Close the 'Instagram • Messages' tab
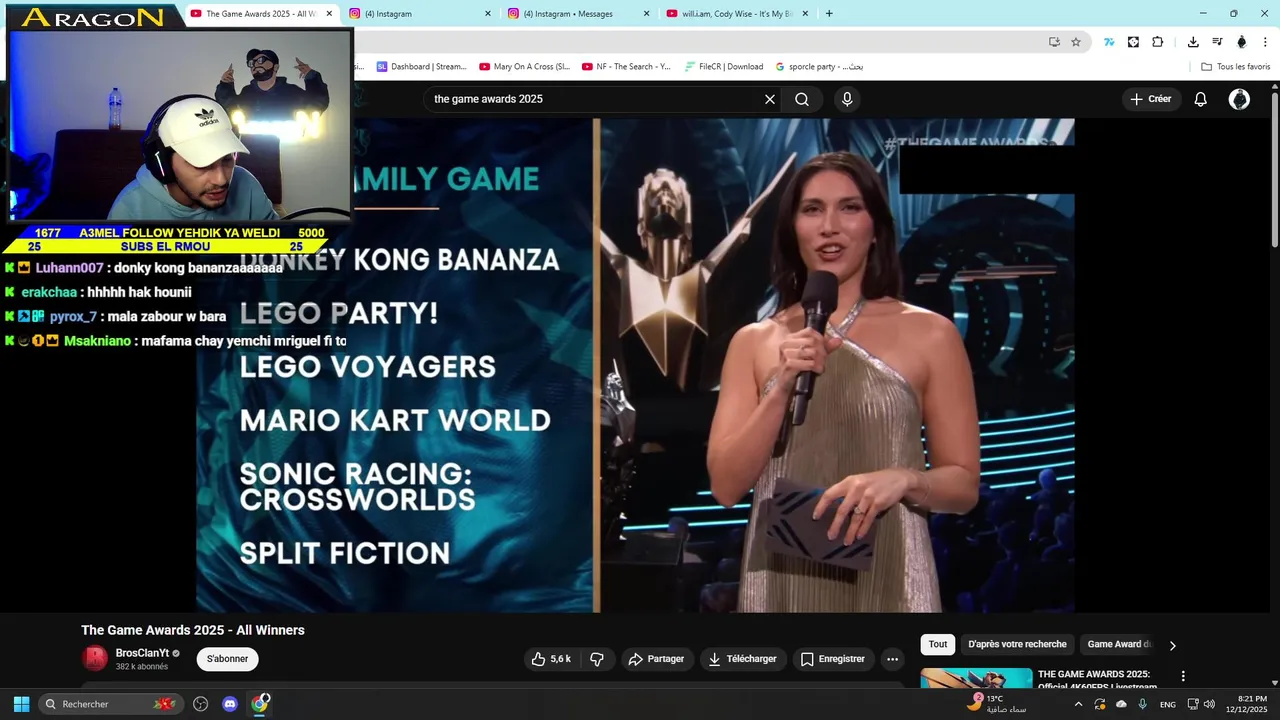1280x720 pixels. pyautogui.click(x=646, y=14)
